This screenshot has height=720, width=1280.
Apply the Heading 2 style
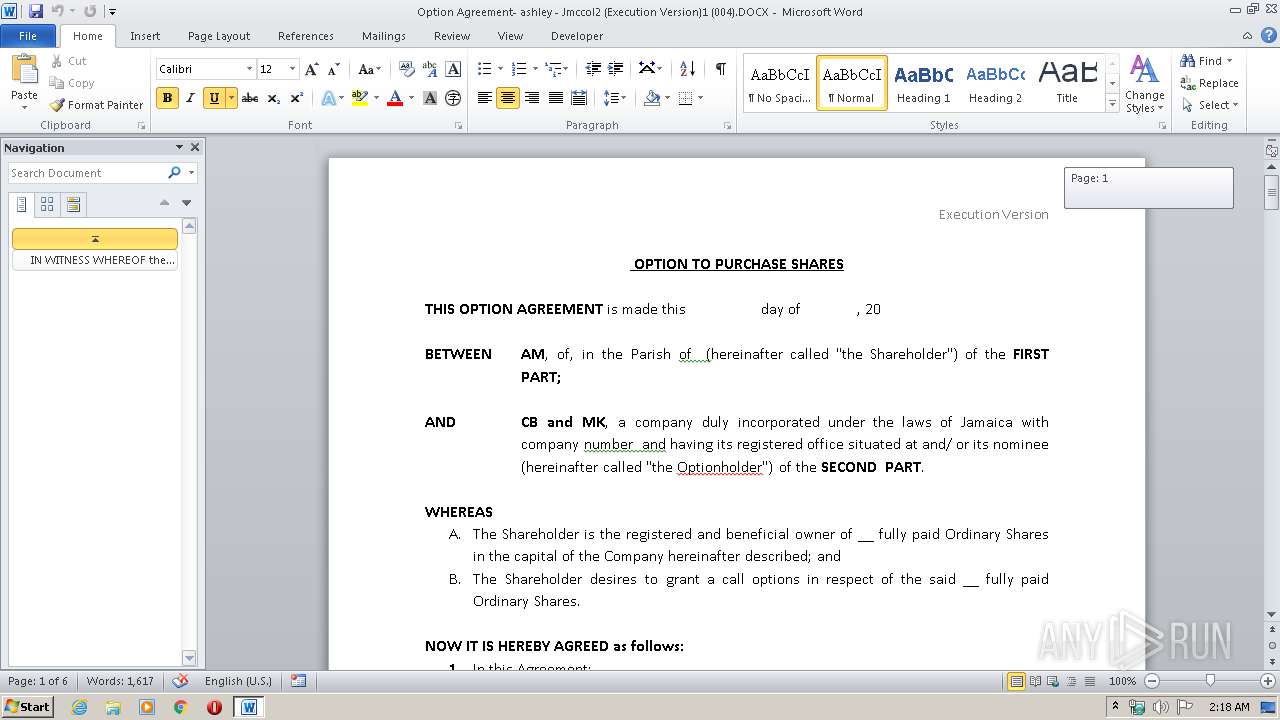[995, 83]
